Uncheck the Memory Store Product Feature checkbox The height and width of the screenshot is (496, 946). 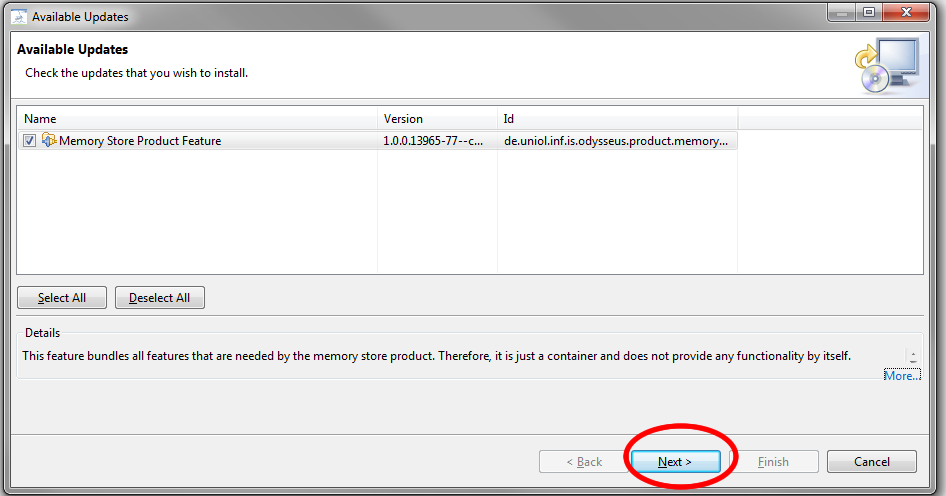coord(30,141)
